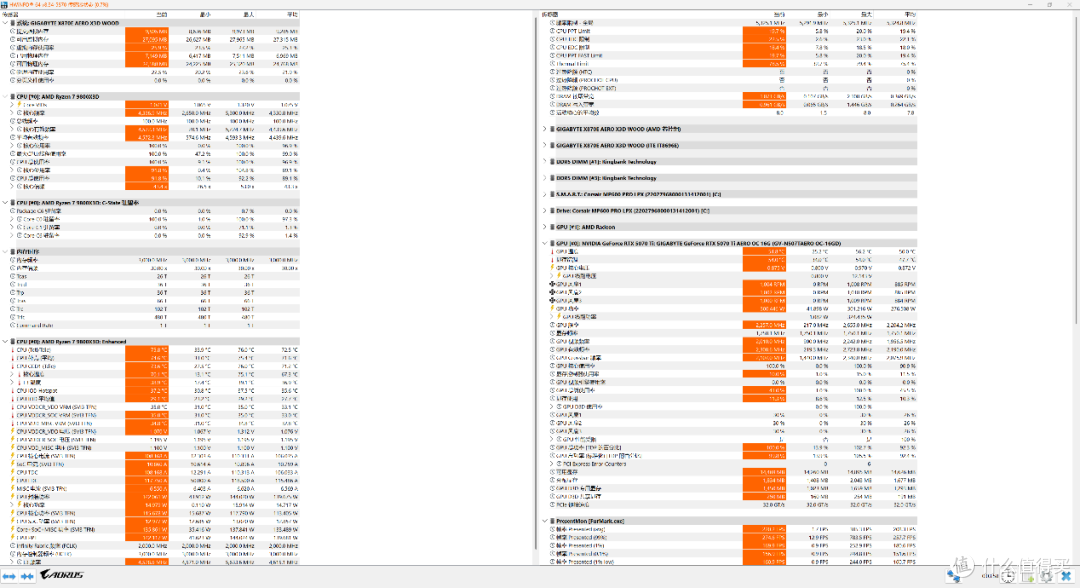Viewport: 1080px width, 588px height.
Task: Click the left panel 当前 column header
Action: coord(147,14)
